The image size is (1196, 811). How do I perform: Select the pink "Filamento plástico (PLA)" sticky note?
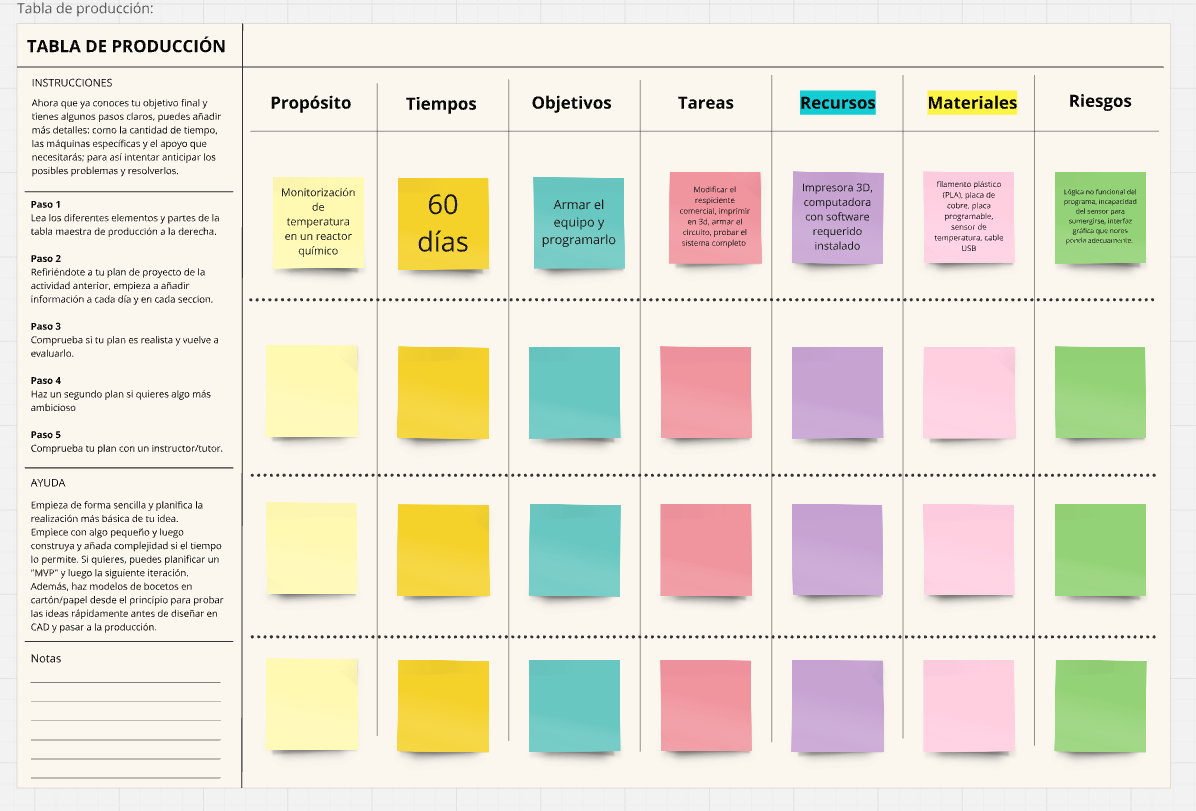(x=966, y=216)
